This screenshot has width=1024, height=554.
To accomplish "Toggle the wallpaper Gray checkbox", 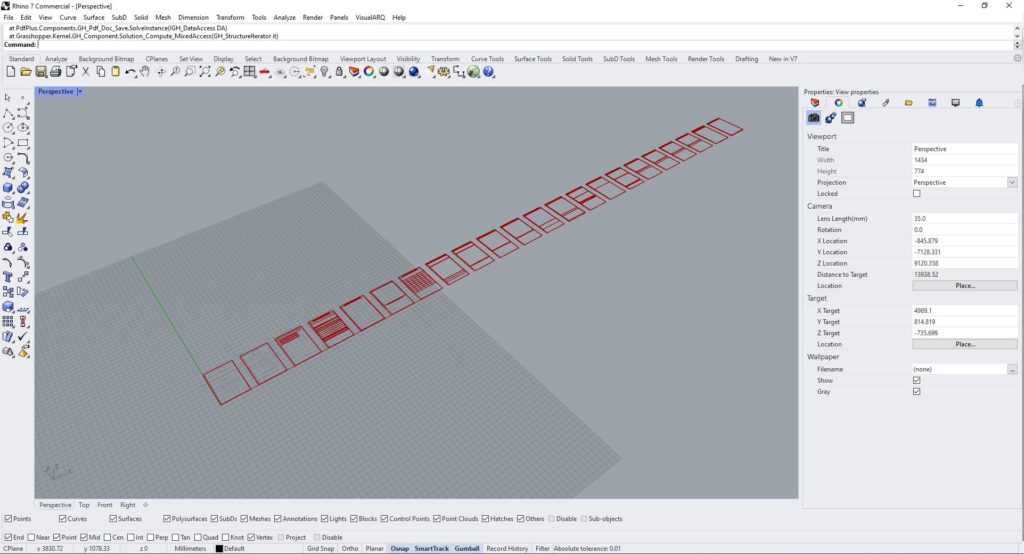I will point(917,391).
